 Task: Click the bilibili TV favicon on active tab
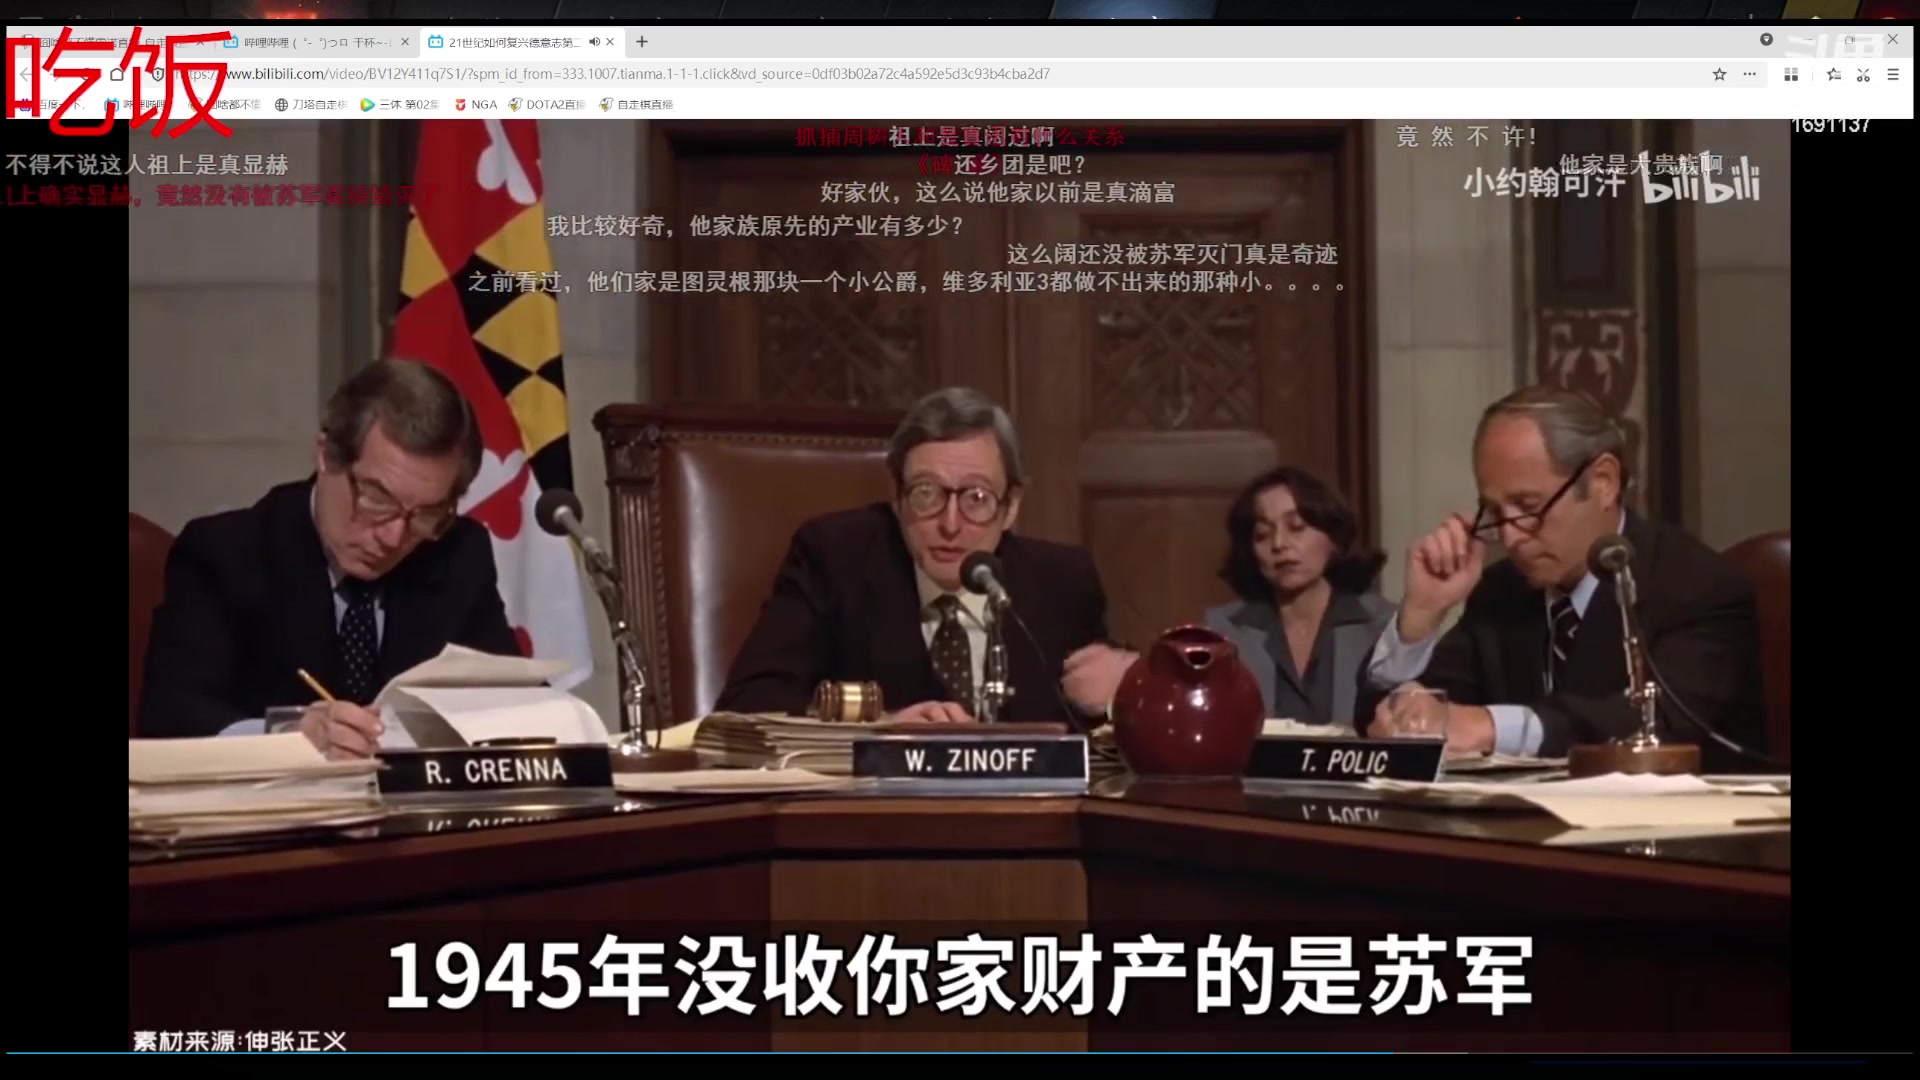[x=435, y=42]
